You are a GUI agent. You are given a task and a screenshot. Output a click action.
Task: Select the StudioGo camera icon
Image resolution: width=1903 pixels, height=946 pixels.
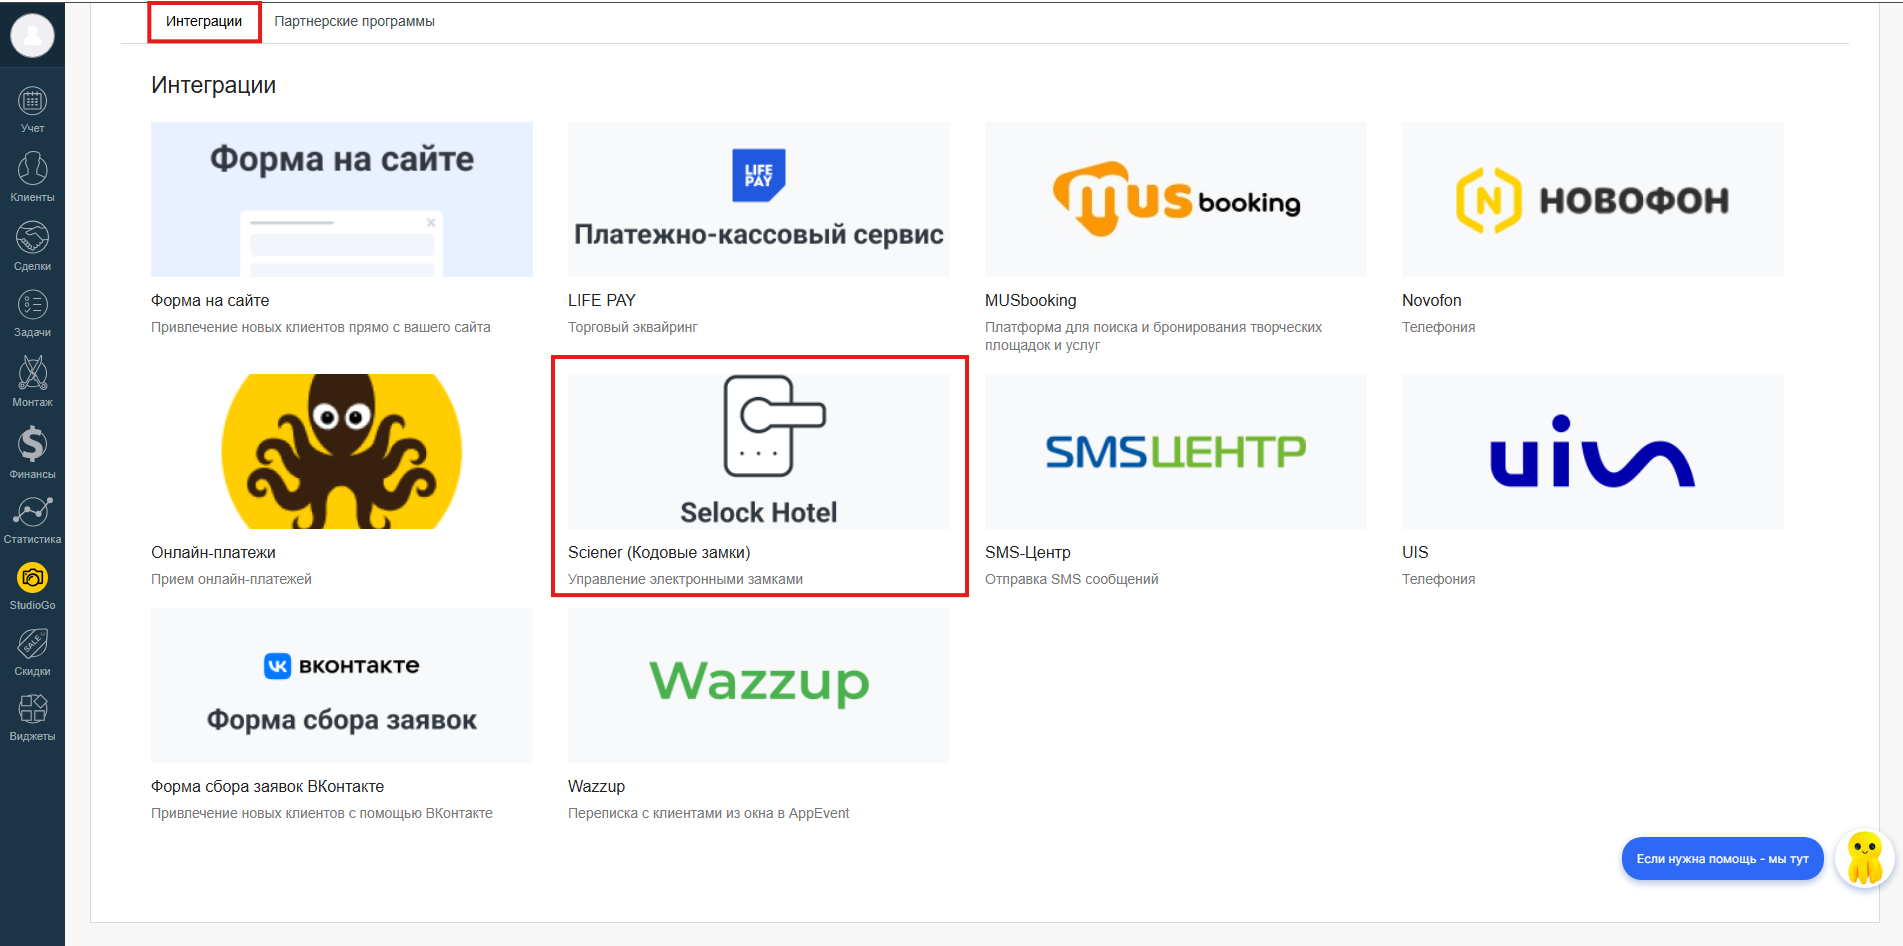(x=32, y=578)
